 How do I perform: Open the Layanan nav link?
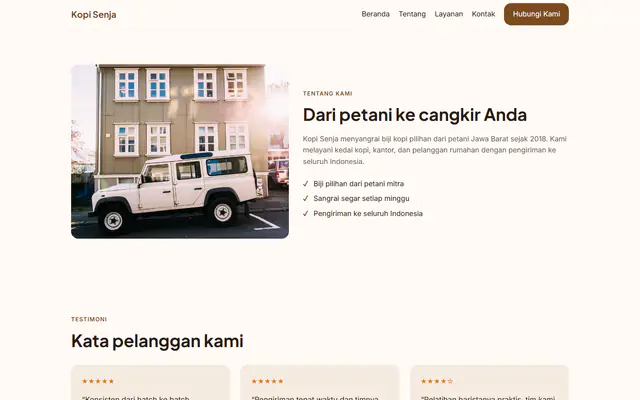pos(449,14)
